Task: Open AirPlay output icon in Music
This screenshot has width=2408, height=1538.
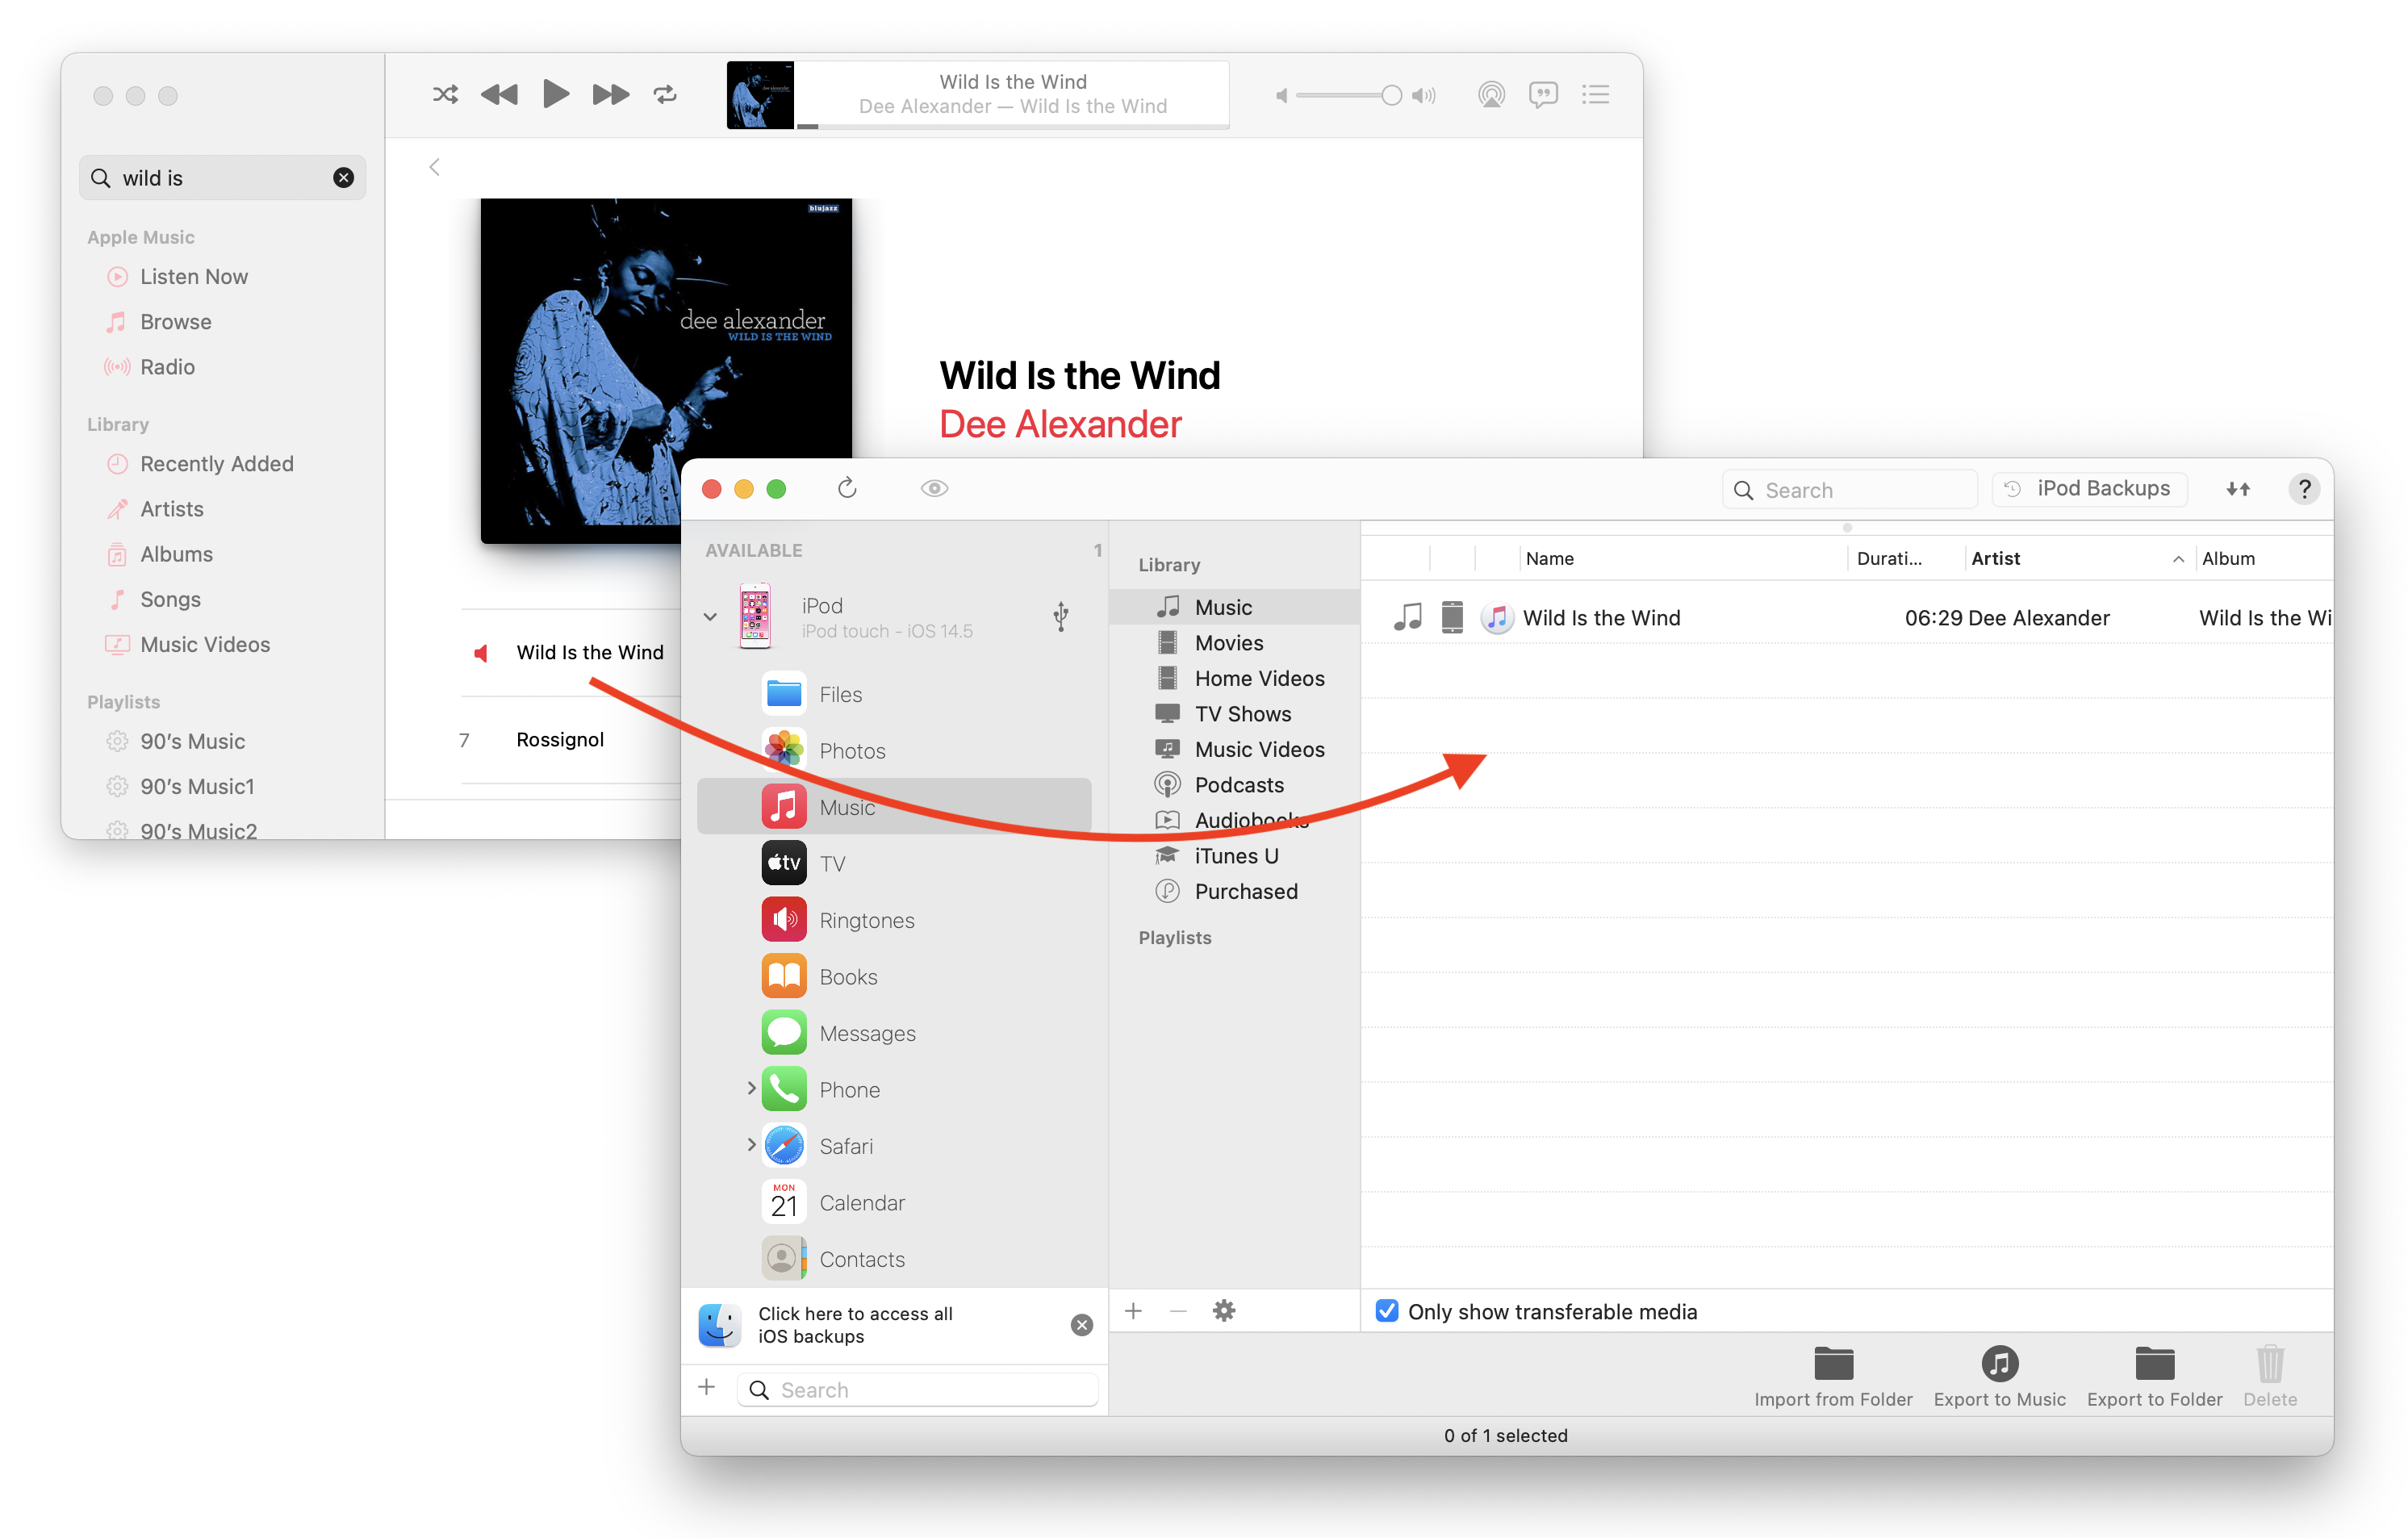Action: click(x=1491, y=95)
